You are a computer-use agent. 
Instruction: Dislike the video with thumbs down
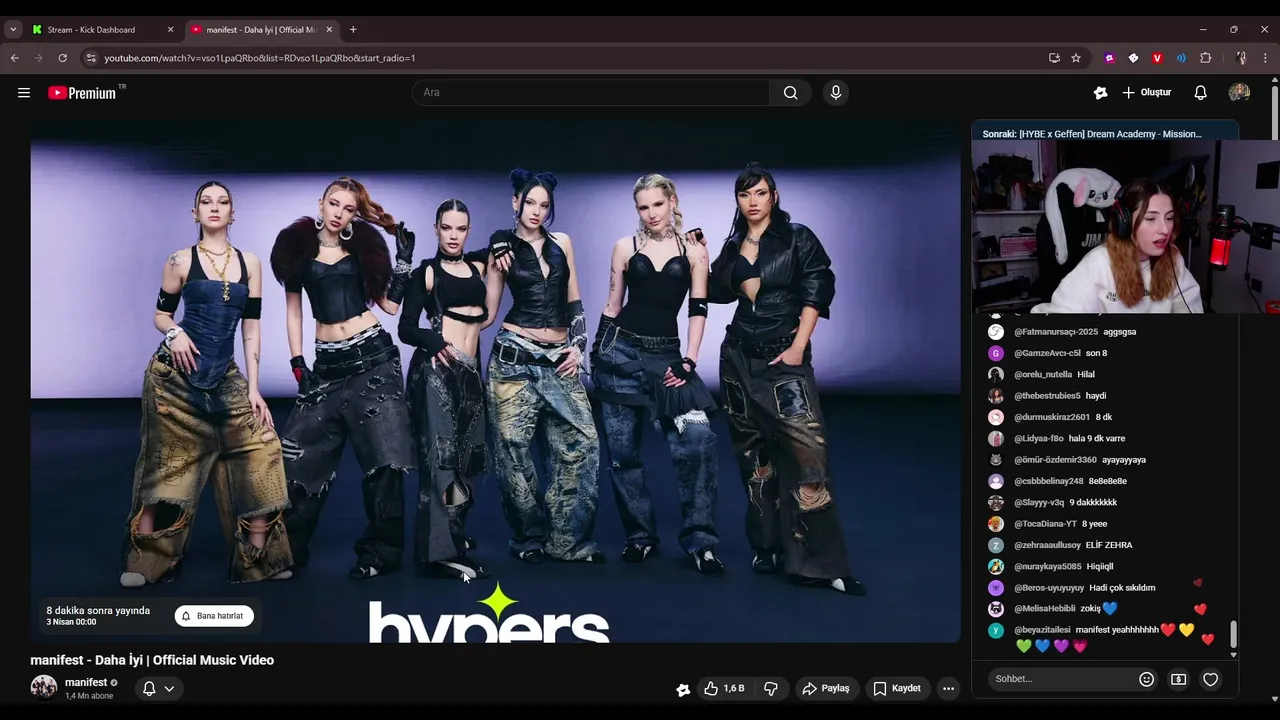[771, 688]
